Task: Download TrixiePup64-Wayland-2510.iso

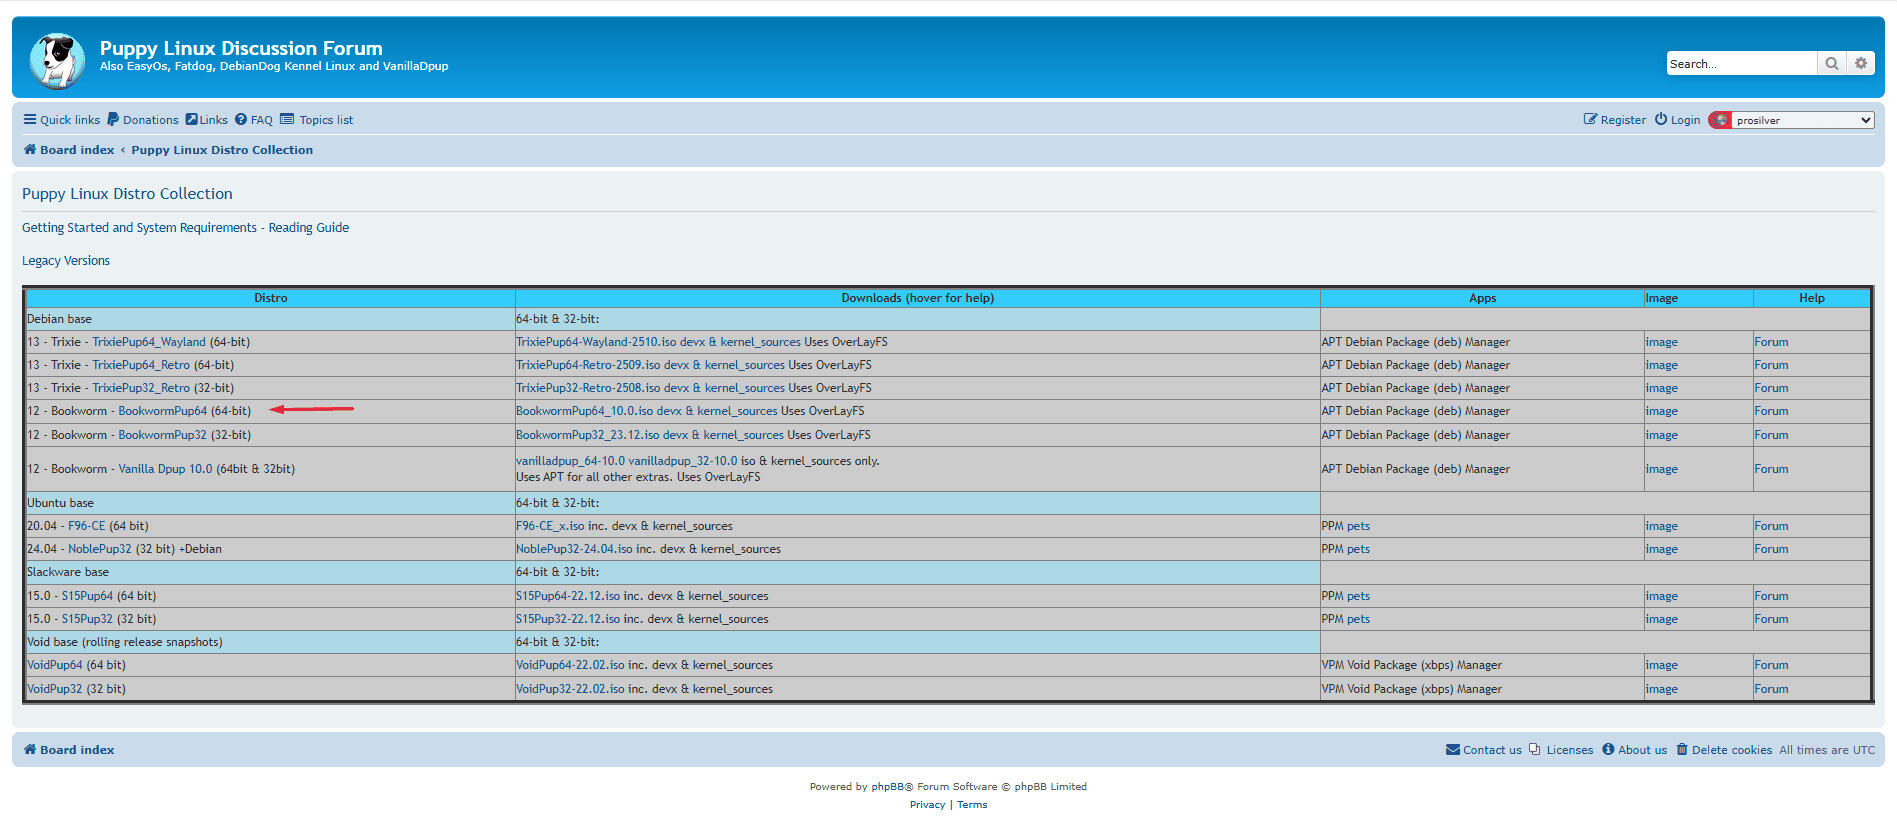Action: 596,342
